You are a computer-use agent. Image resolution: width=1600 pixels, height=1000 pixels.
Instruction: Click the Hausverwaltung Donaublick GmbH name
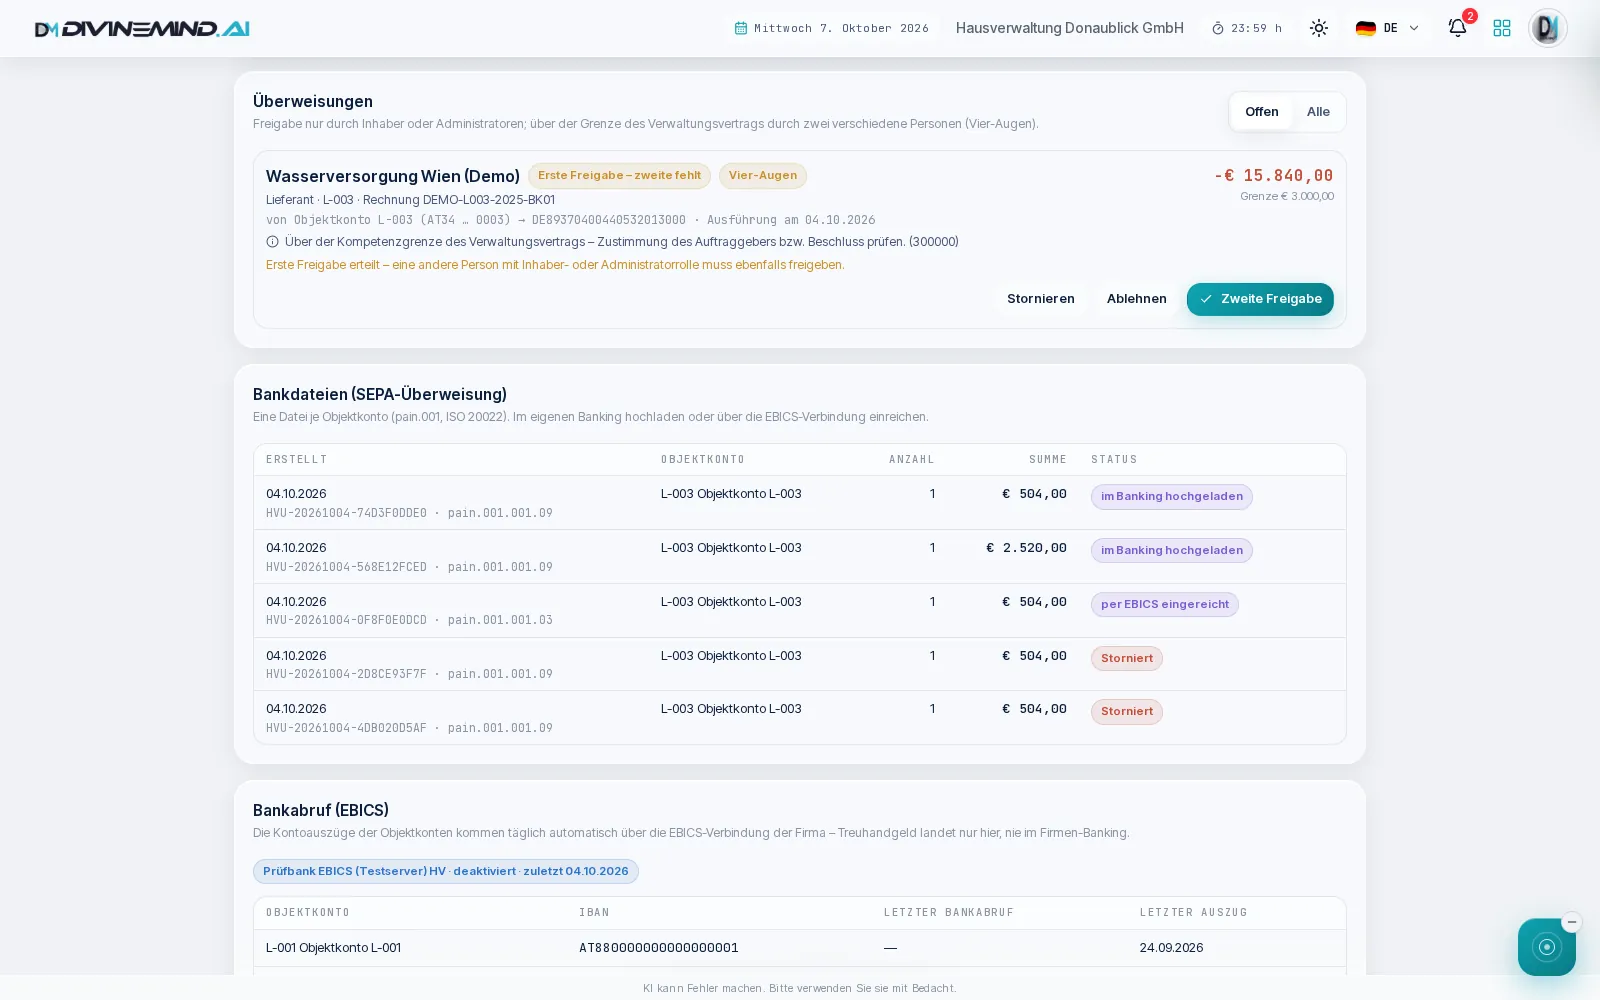pyautogui.click(x=1070, y=28)
